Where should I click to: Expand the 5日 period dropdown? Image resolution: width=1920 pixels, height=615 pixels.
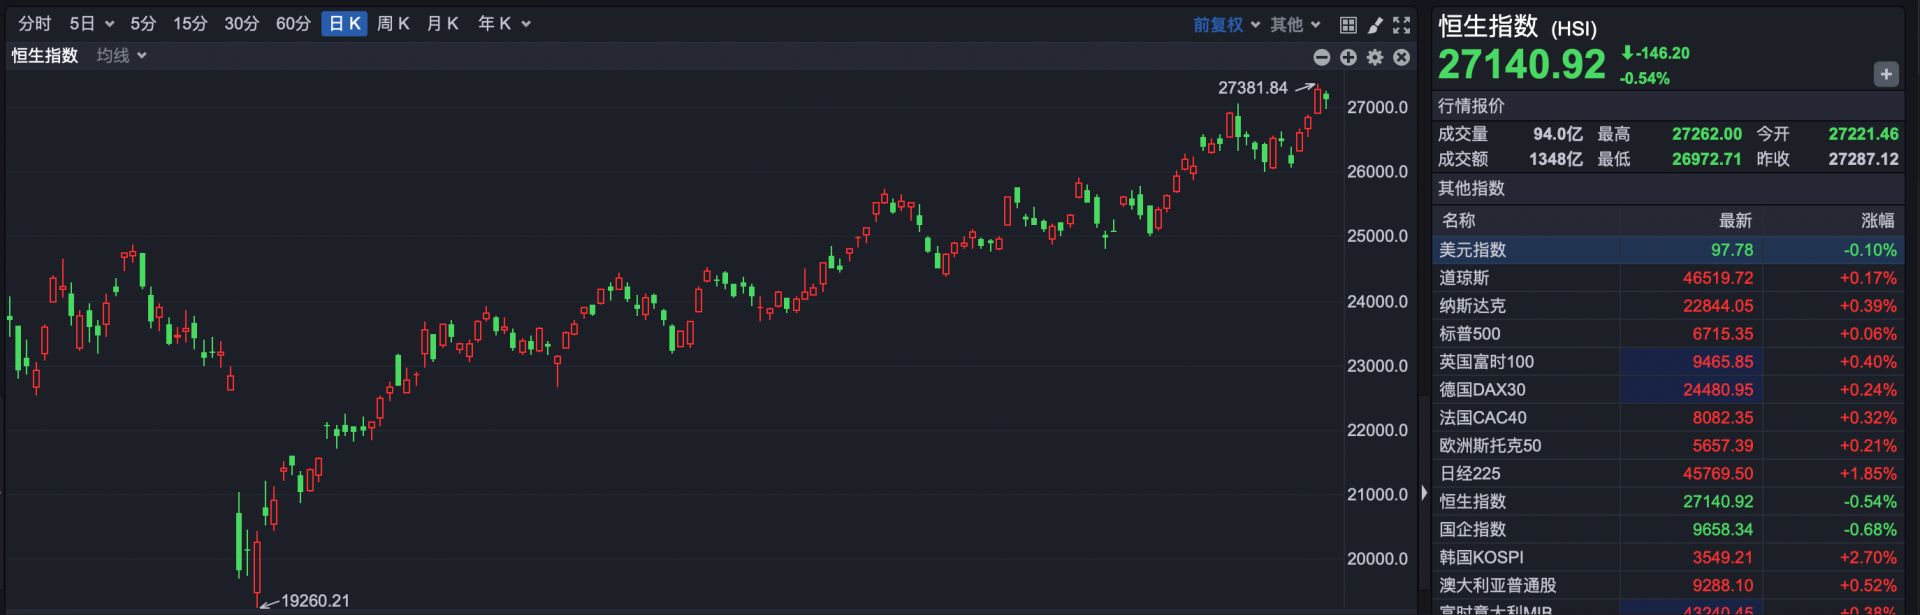coord(91,24)
